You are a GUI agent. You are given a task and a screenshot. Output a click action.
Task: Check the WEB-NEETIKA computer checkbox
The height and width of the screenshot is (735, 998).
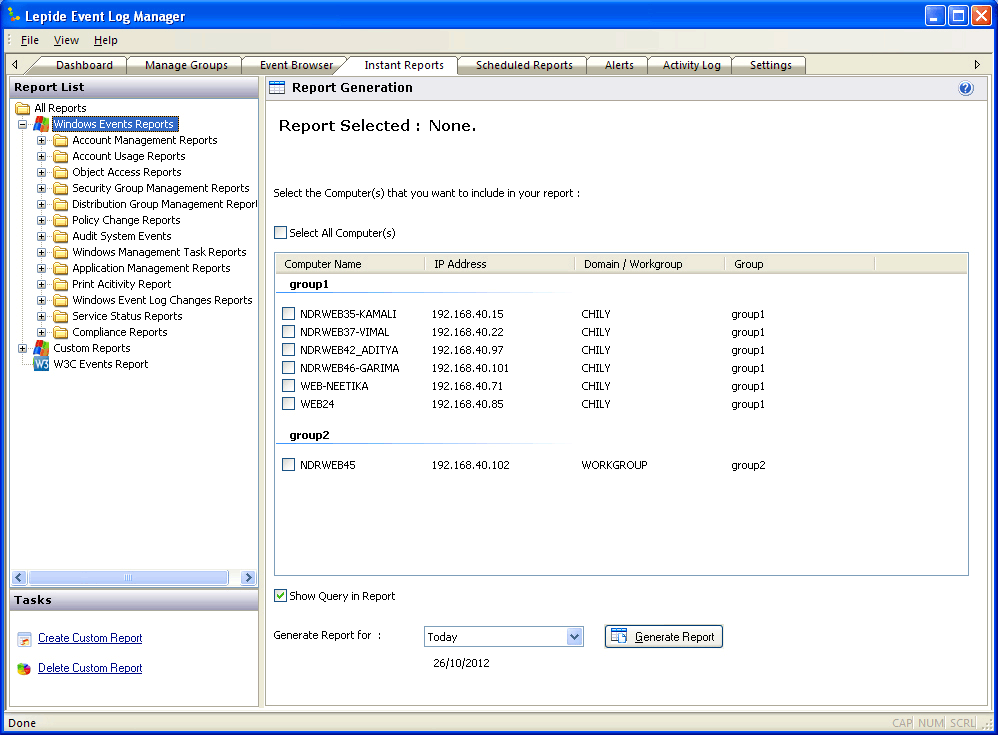click(288, 386)
